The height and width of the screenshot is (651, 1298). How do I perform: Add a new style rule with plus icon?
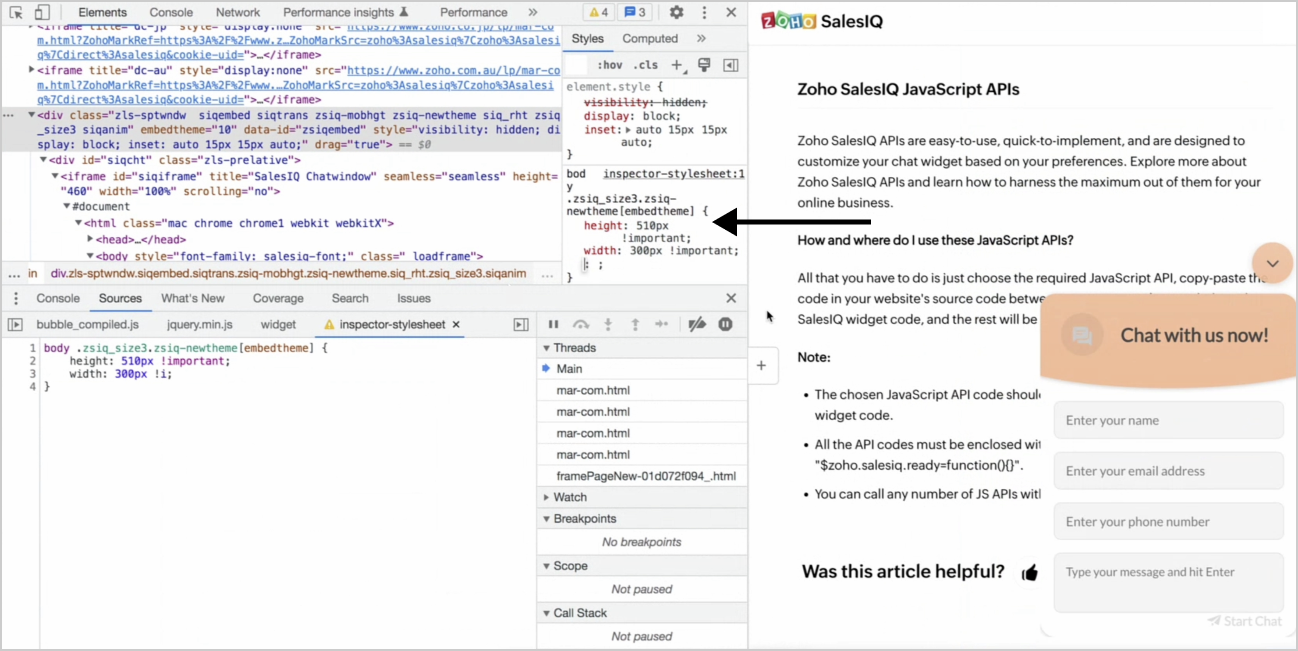click(677, 65)
